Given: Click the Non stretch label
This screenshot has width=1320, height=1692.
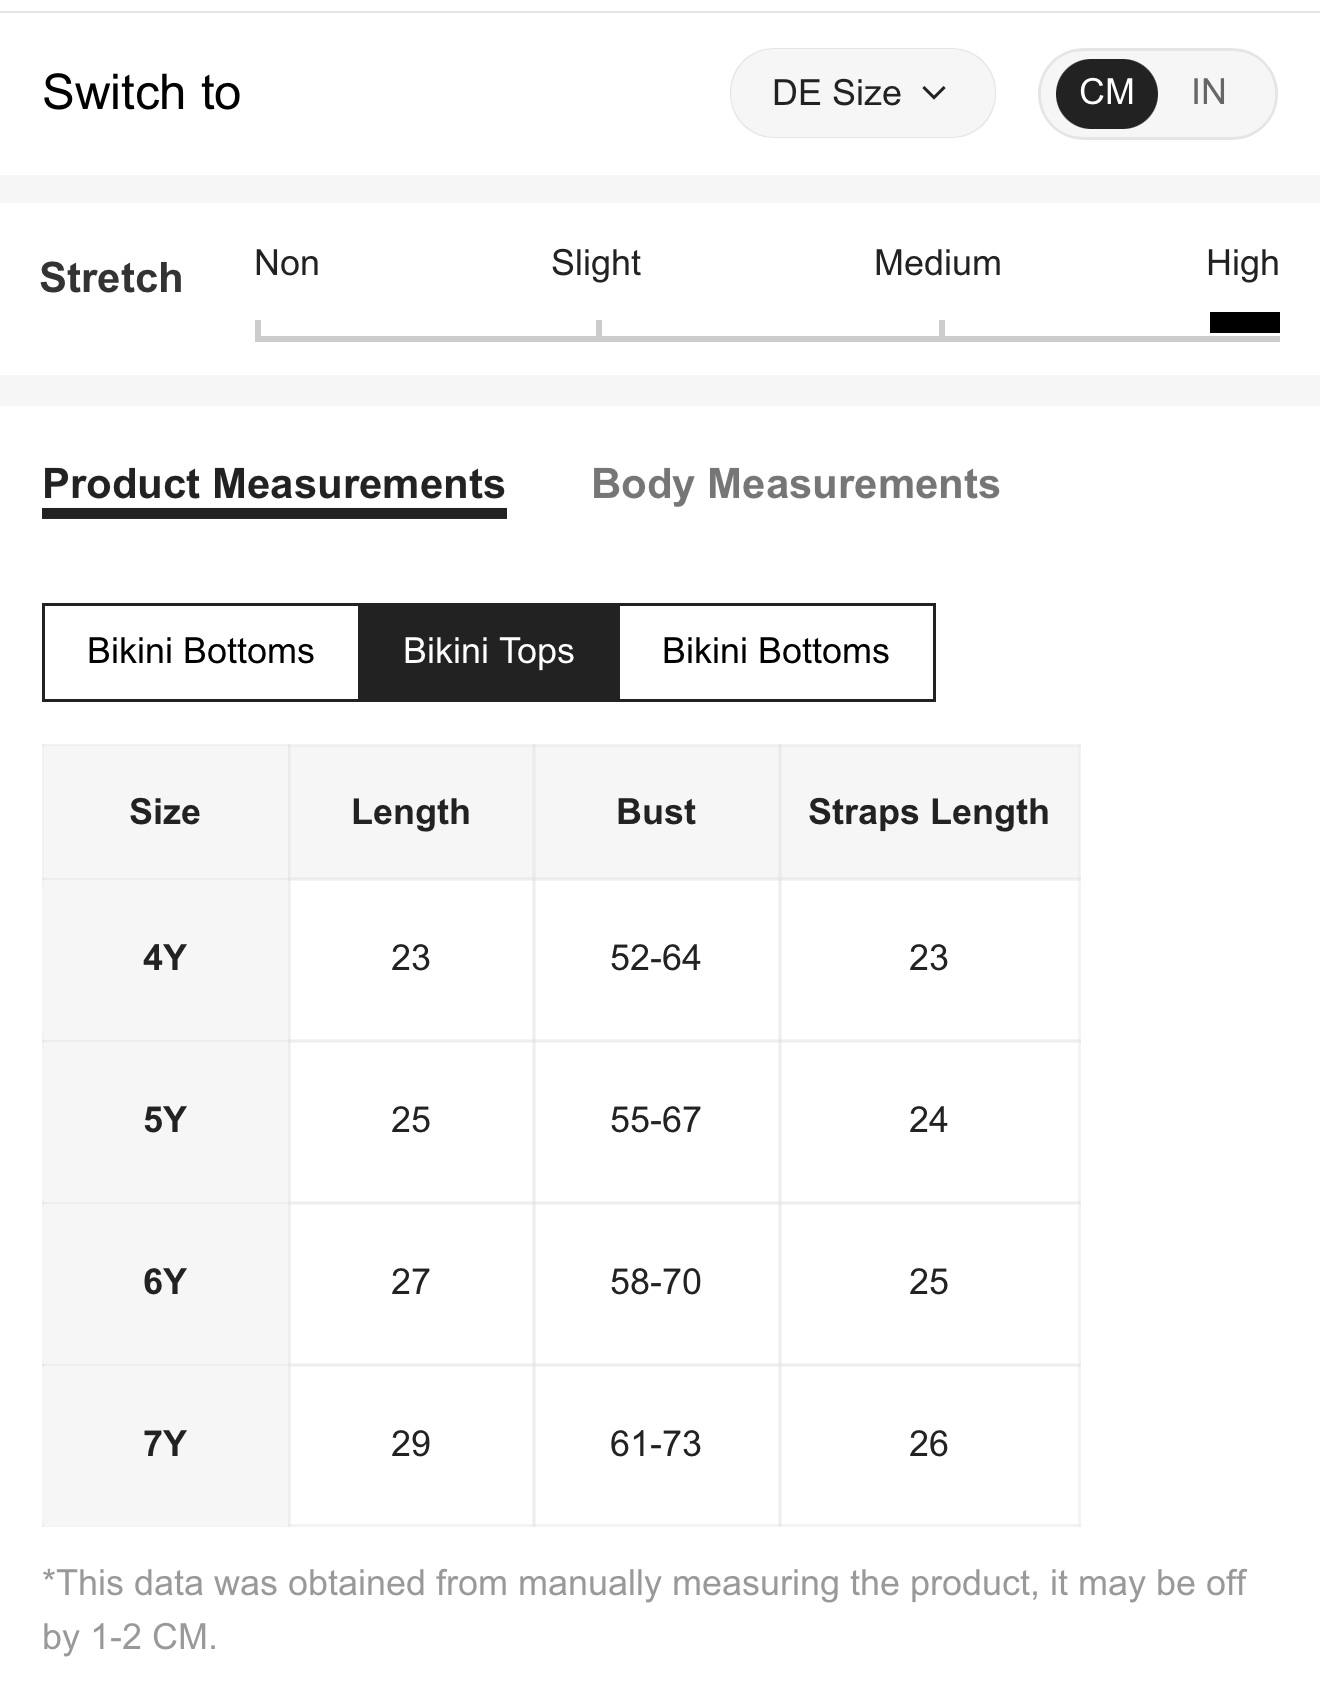Looking at the screenshot, I should click(x=287, y=263).
